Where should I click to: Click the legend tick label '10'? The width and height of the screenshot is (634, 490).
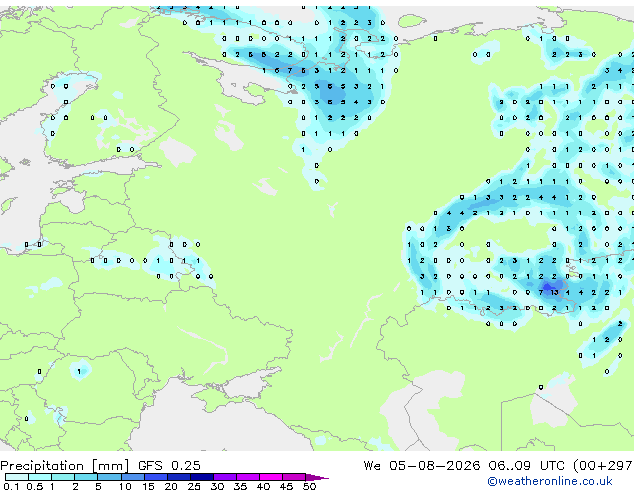click(x=125, y=486)
